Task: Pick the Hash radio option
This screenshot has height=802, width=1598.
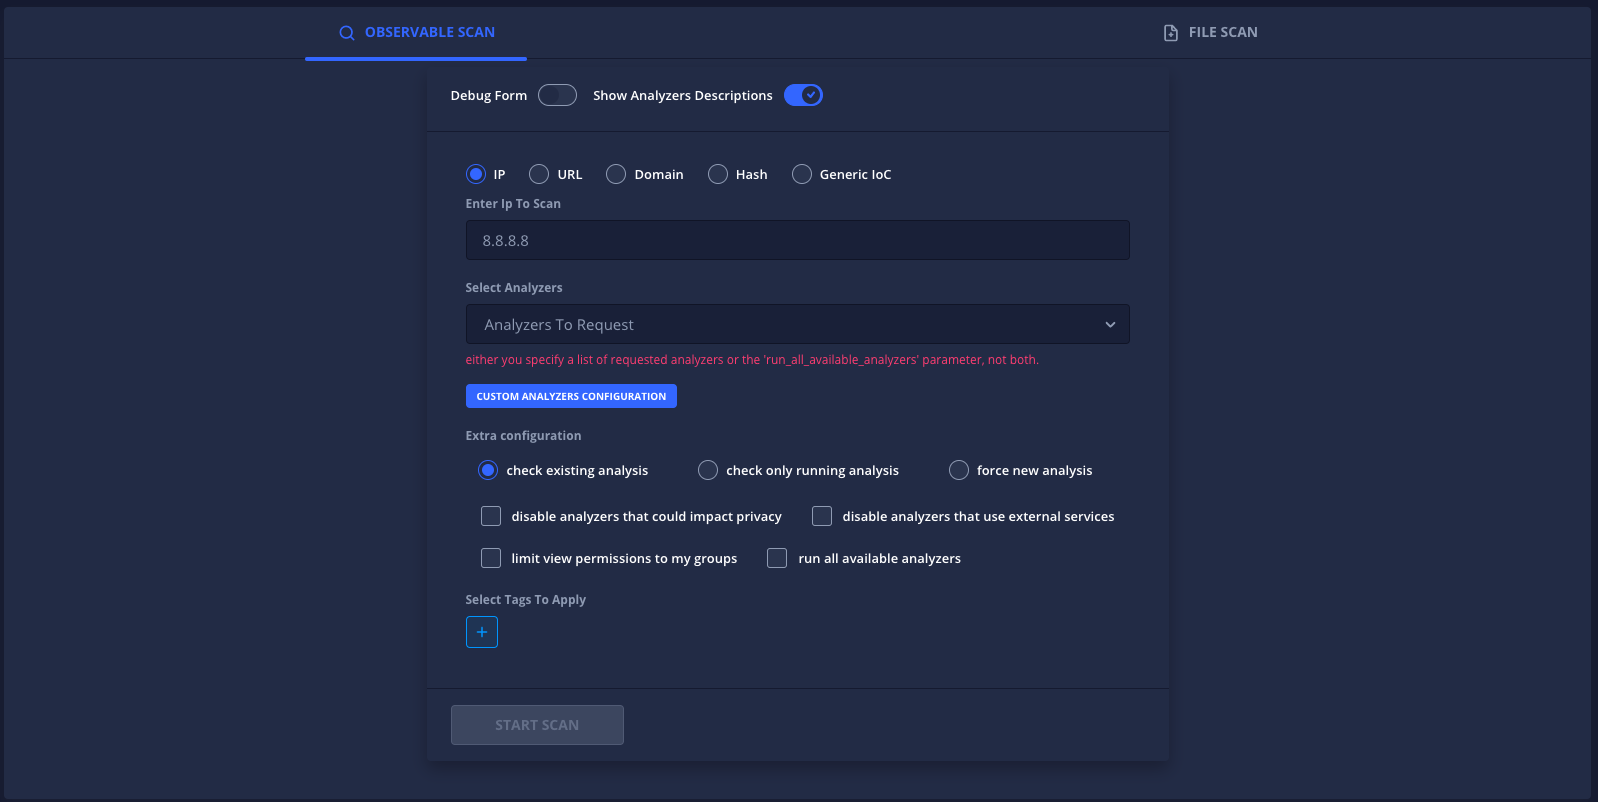Action: 718,174
